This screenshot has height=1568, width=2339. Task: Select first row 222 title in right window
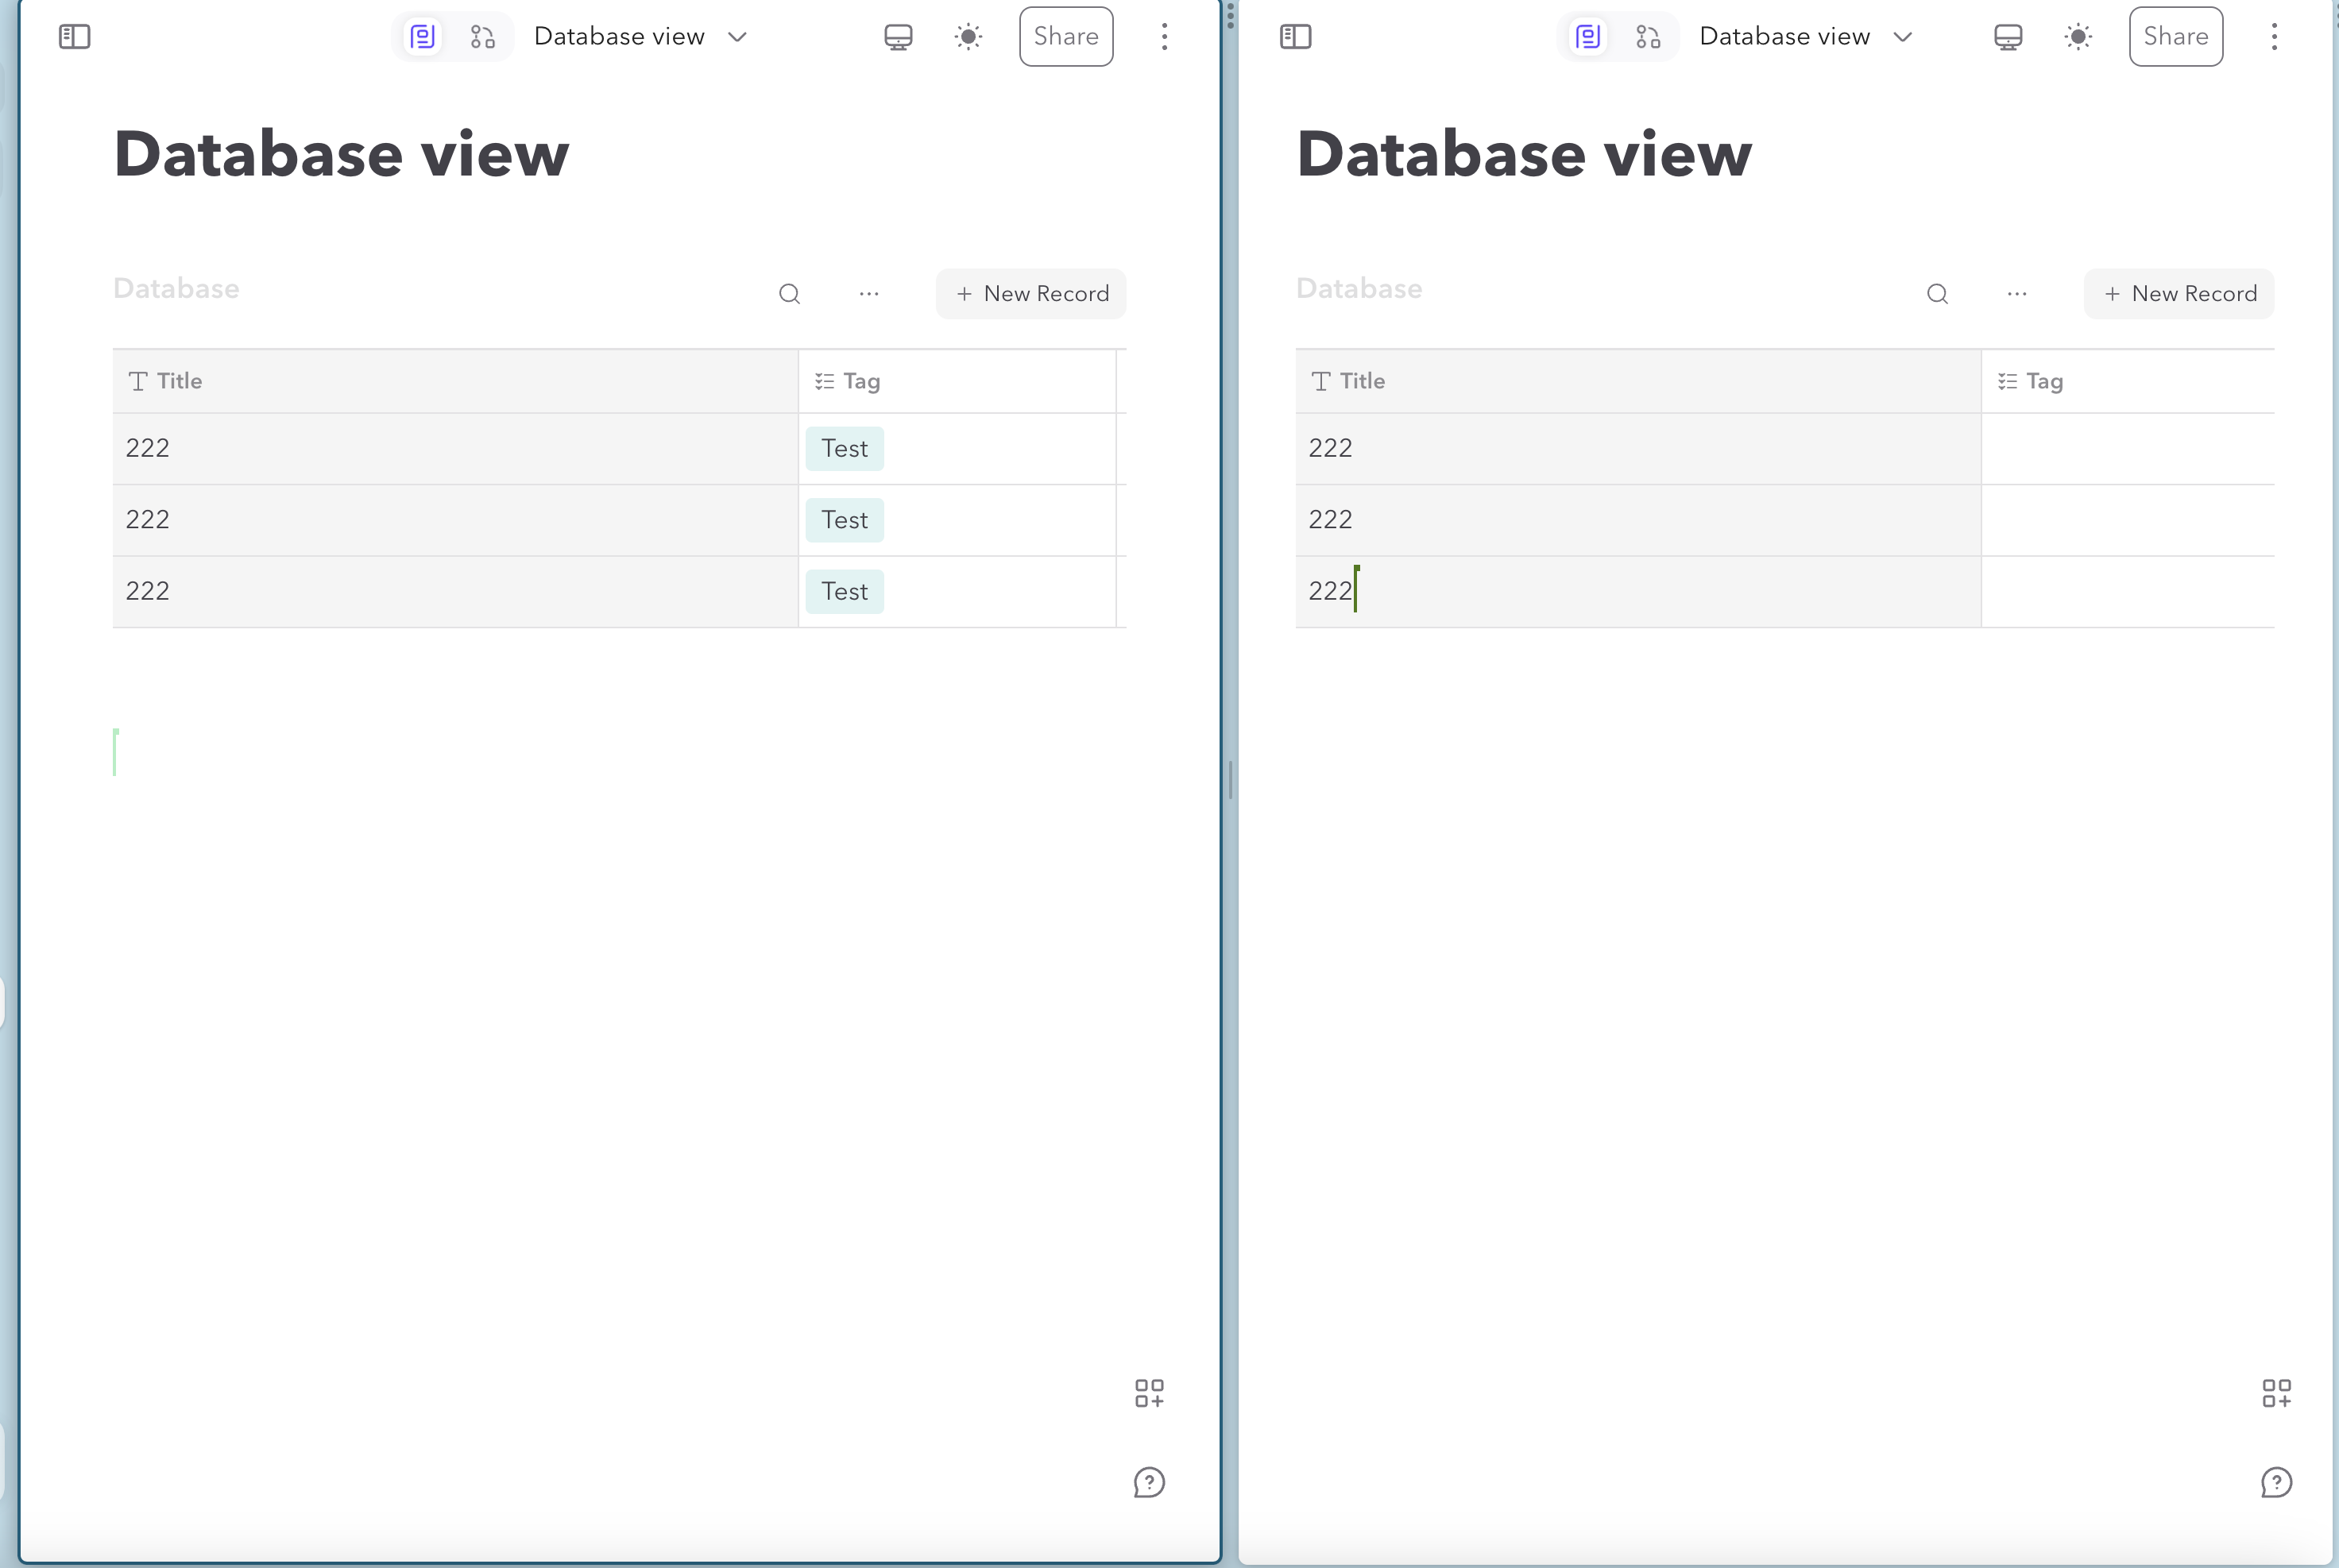tap(1638, 449)
